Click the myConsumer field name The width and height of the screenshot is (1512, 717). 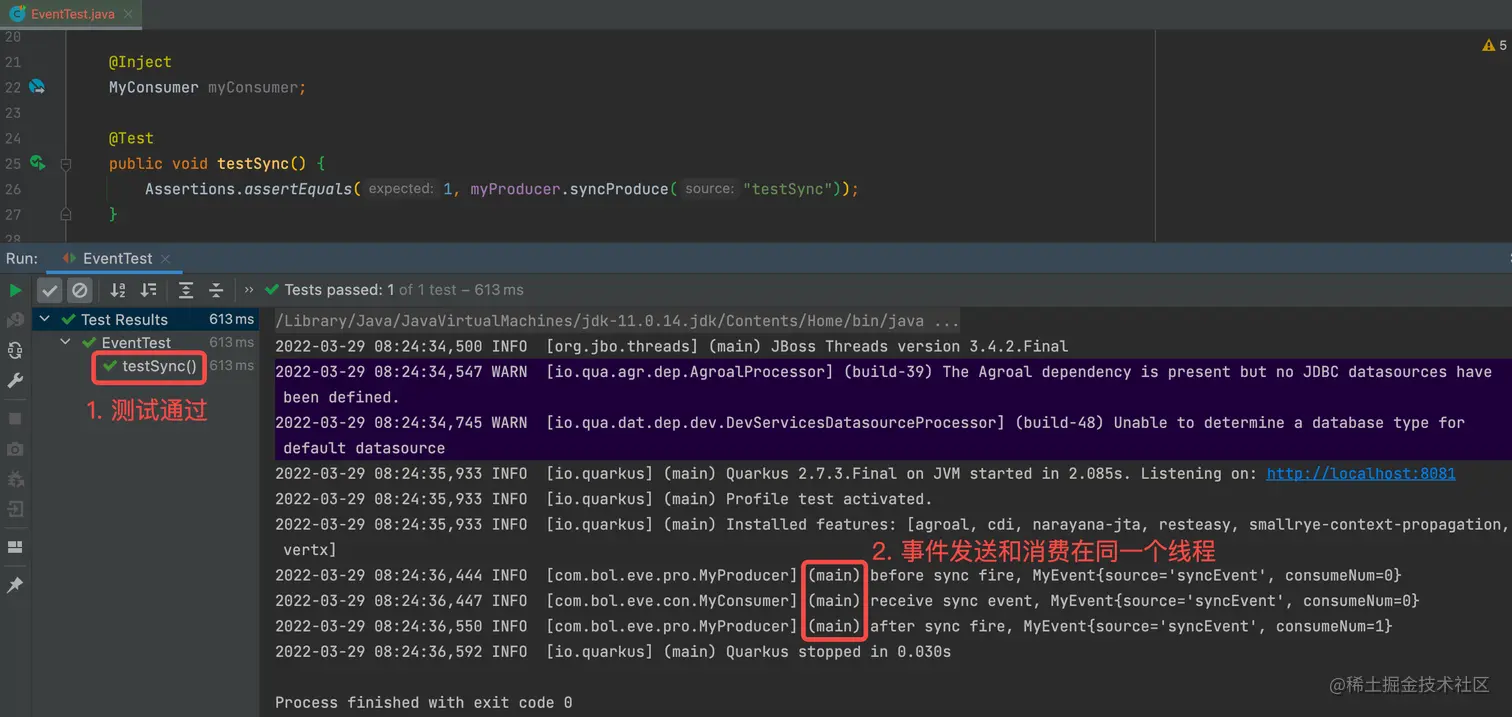pyautogui.click(x=253, y=87)
